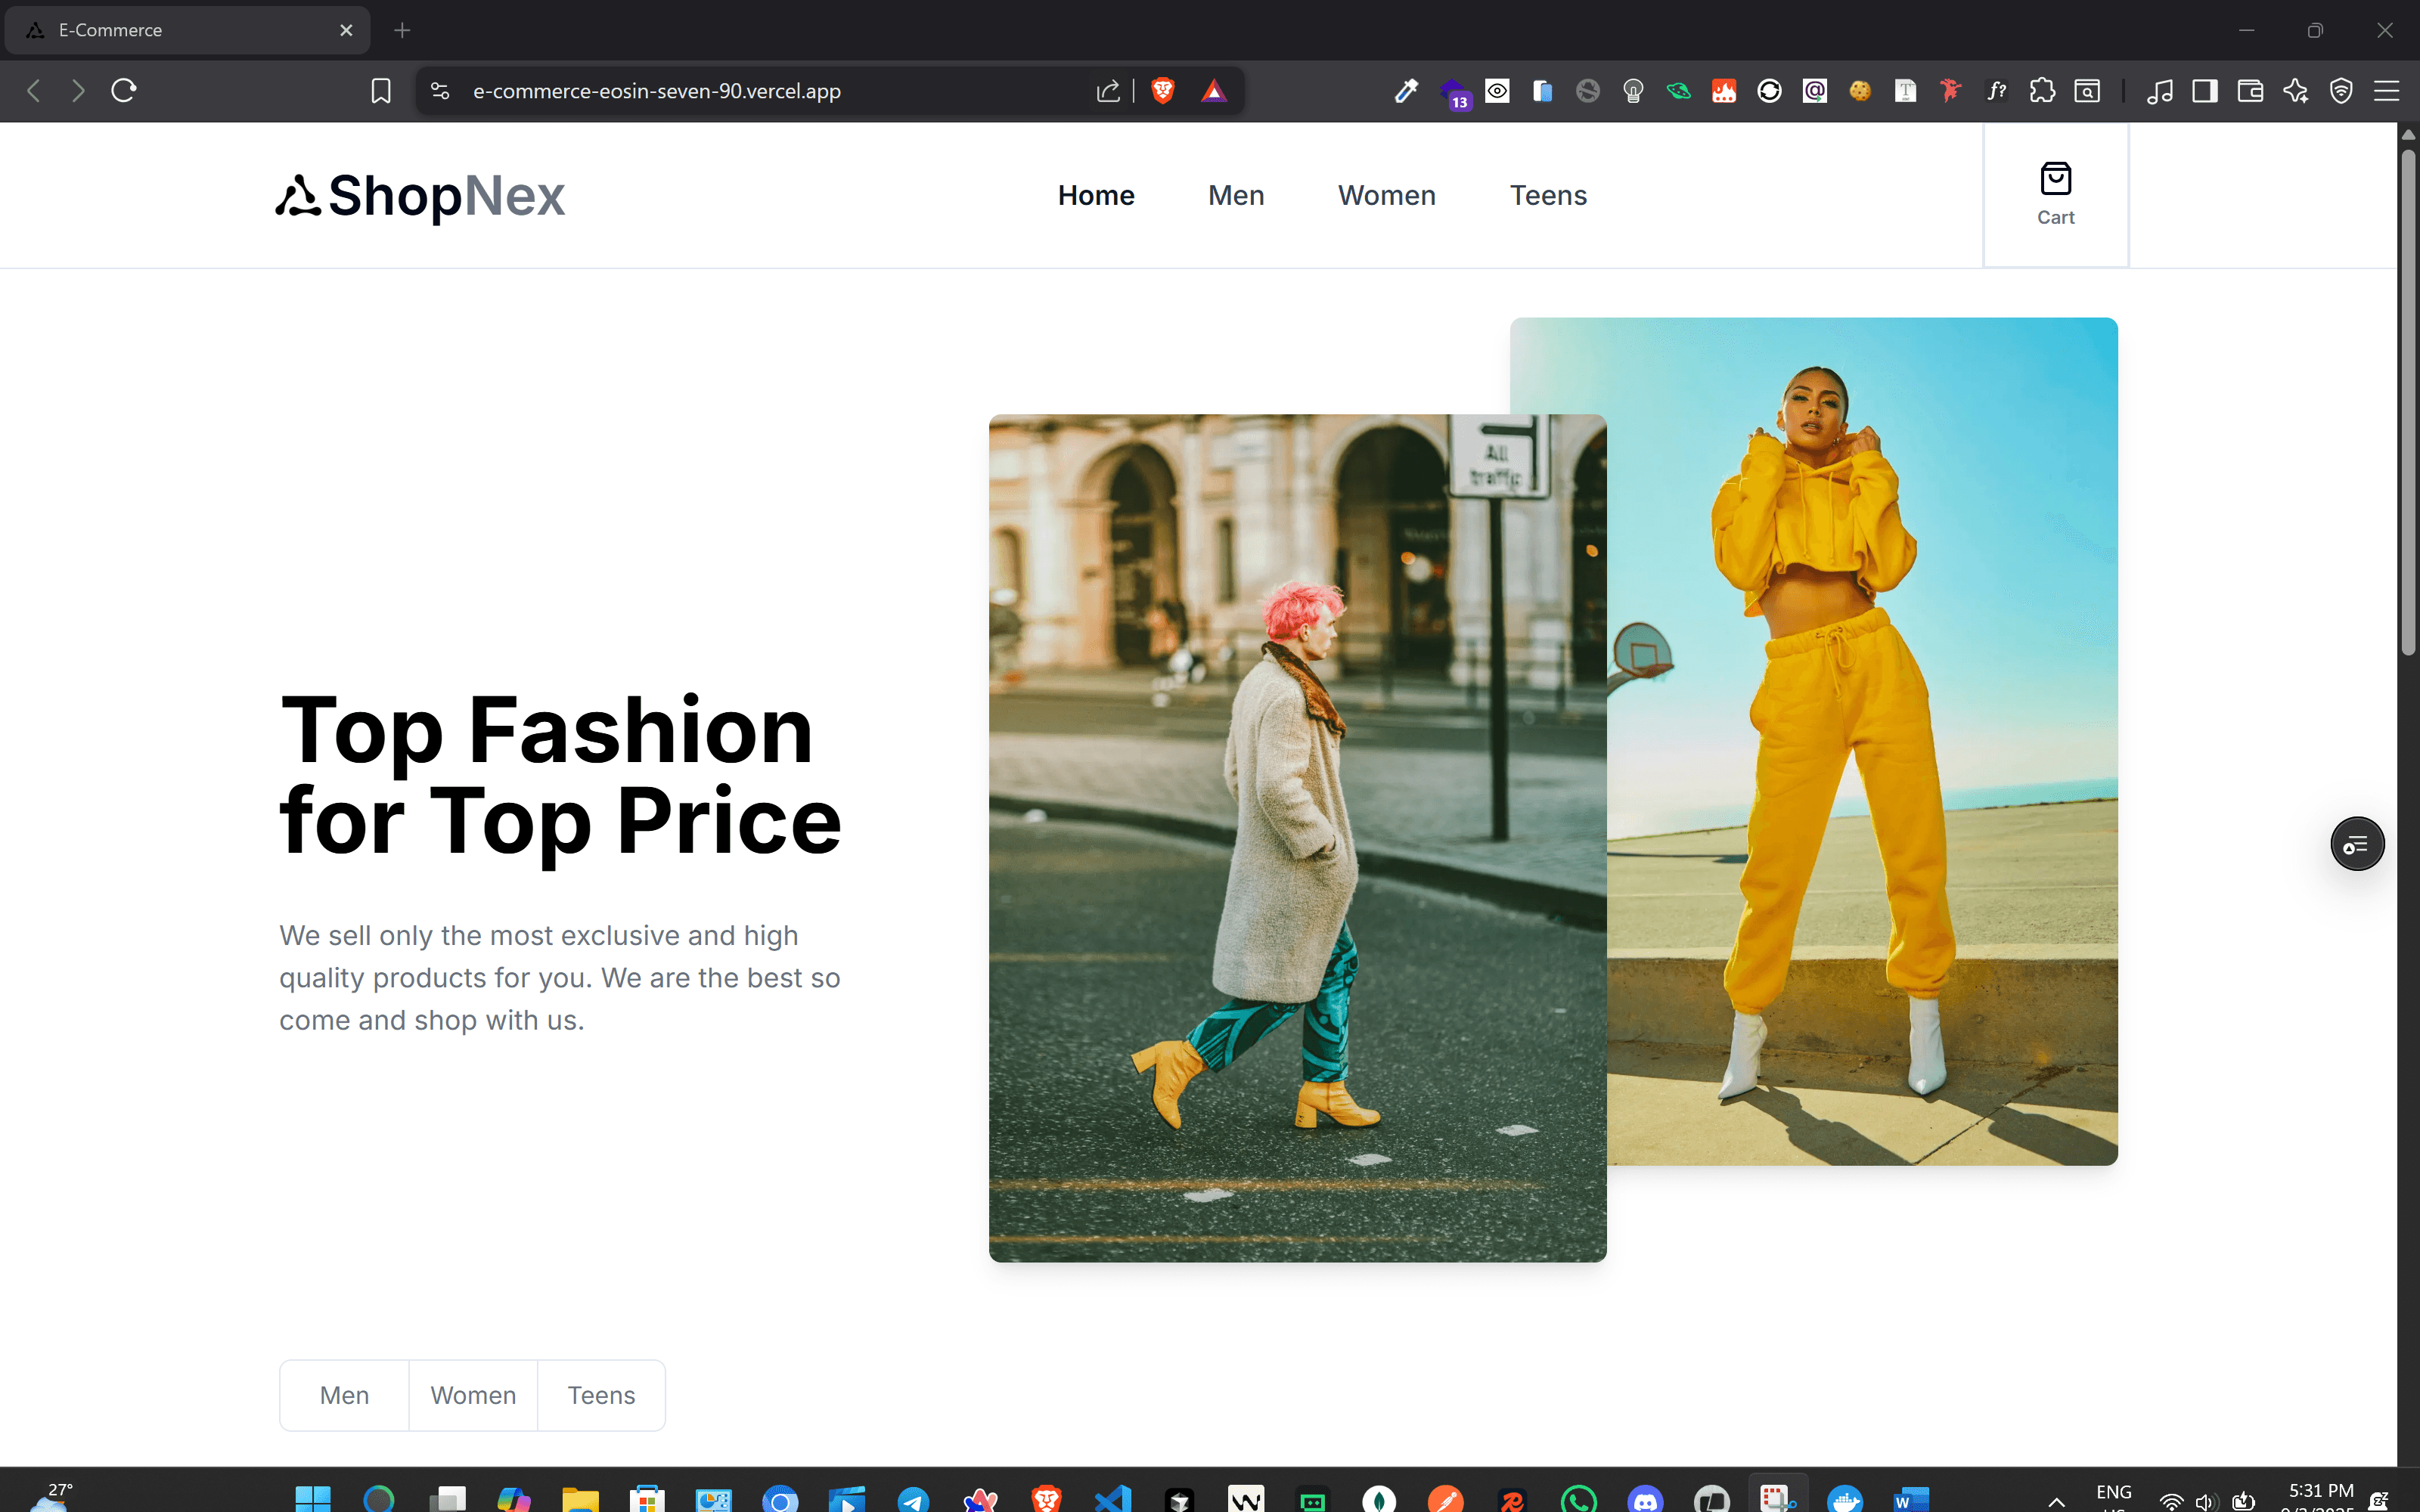Open the Brave VPN shield icon
This screenshot has height=1512, width=2420.
click(x=2341, y=91)
